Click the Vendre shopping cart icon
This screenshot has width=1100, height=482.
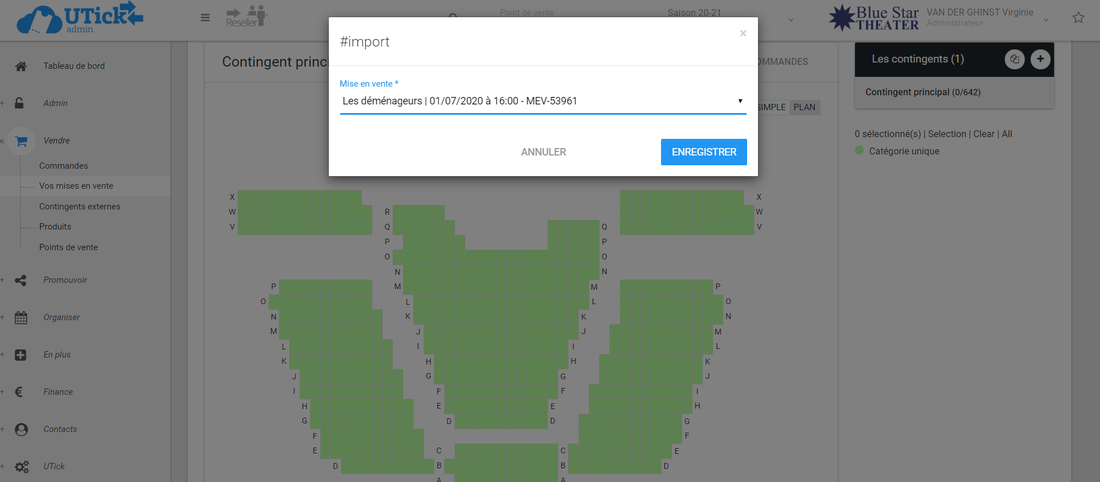coord(21,141)
